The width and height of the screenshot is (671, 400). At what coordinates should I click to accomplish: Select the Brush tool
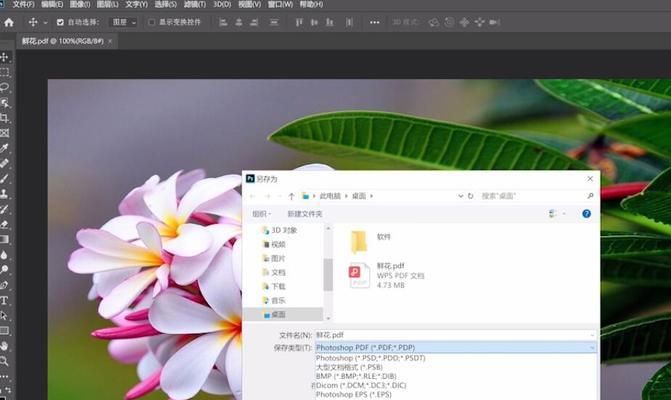pyautogui.click(x=4, y=179)
